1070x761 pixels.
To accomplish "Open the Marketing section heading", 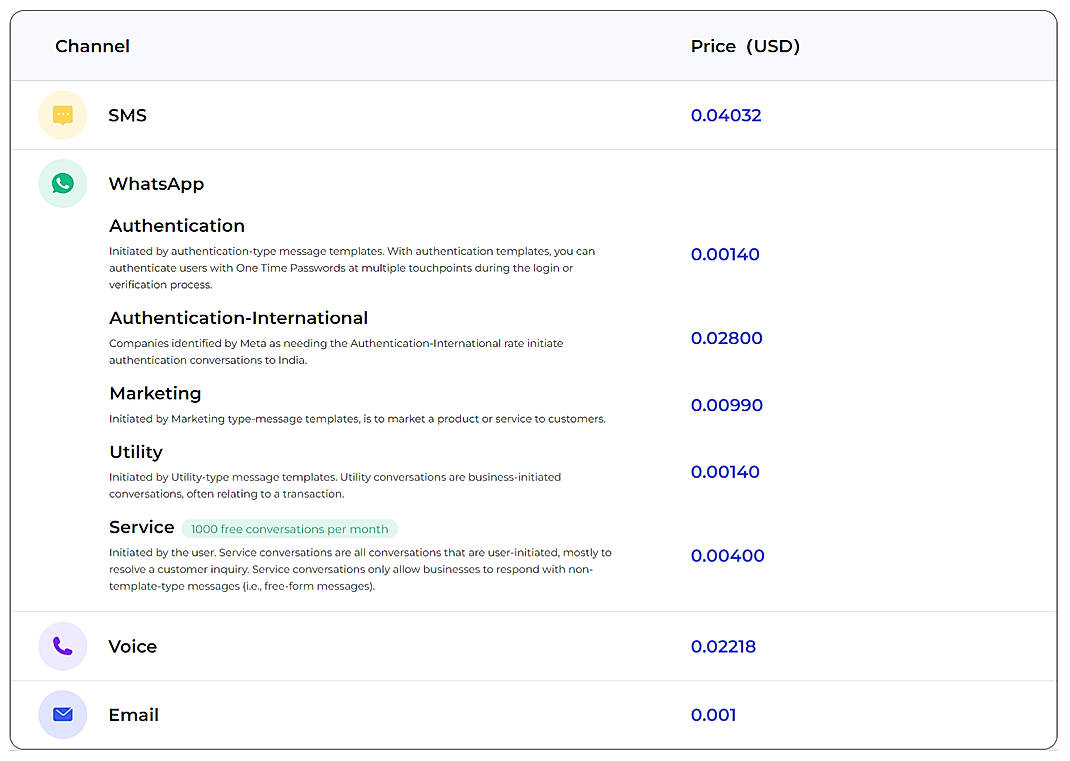I will click(x=155, y=393).
